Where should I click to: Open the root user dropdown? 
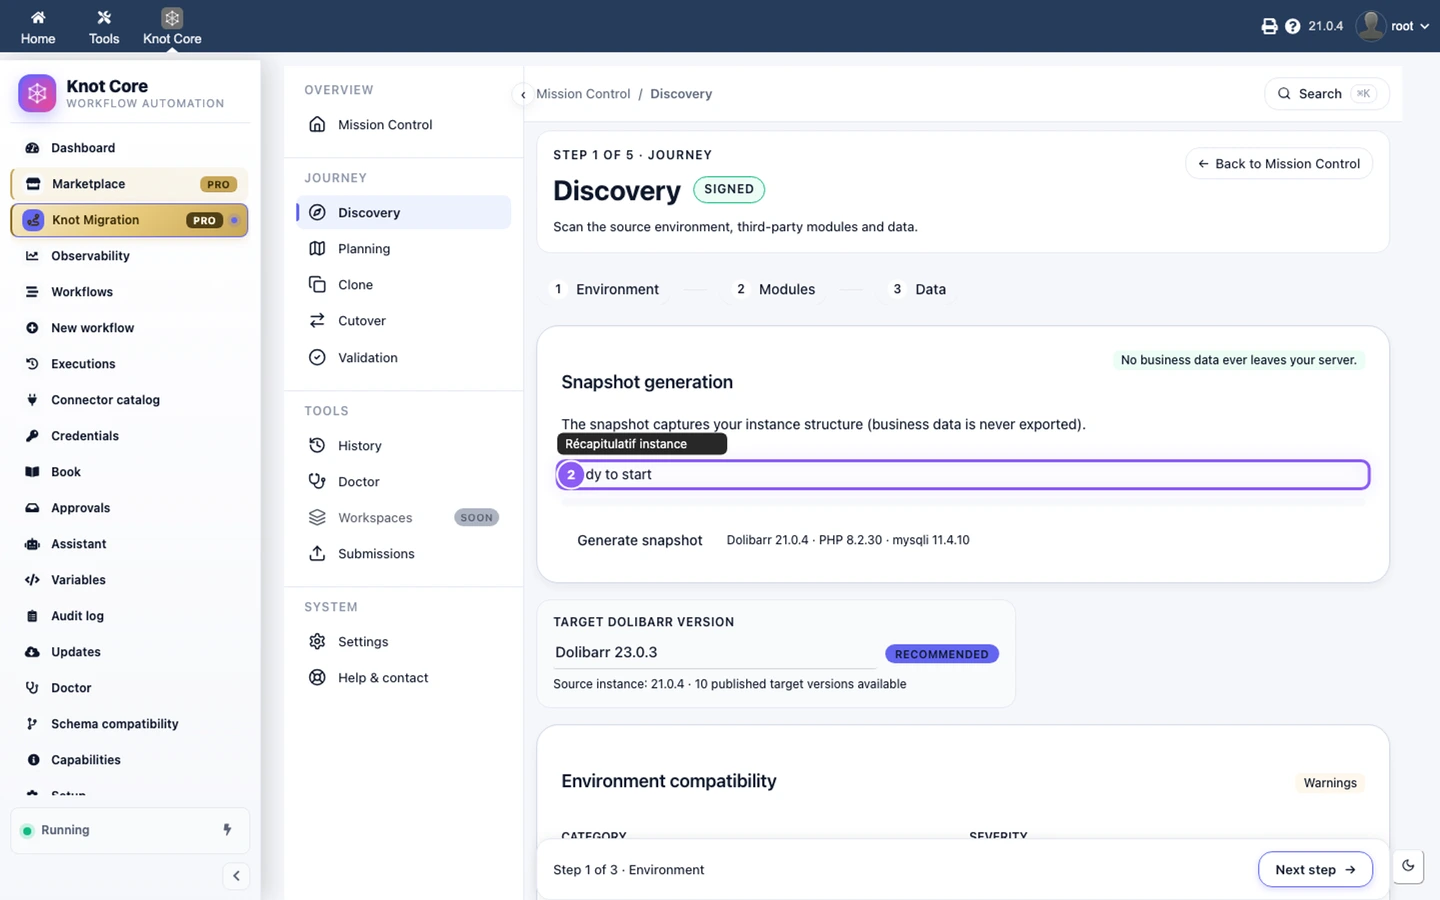click(1393, 26)
